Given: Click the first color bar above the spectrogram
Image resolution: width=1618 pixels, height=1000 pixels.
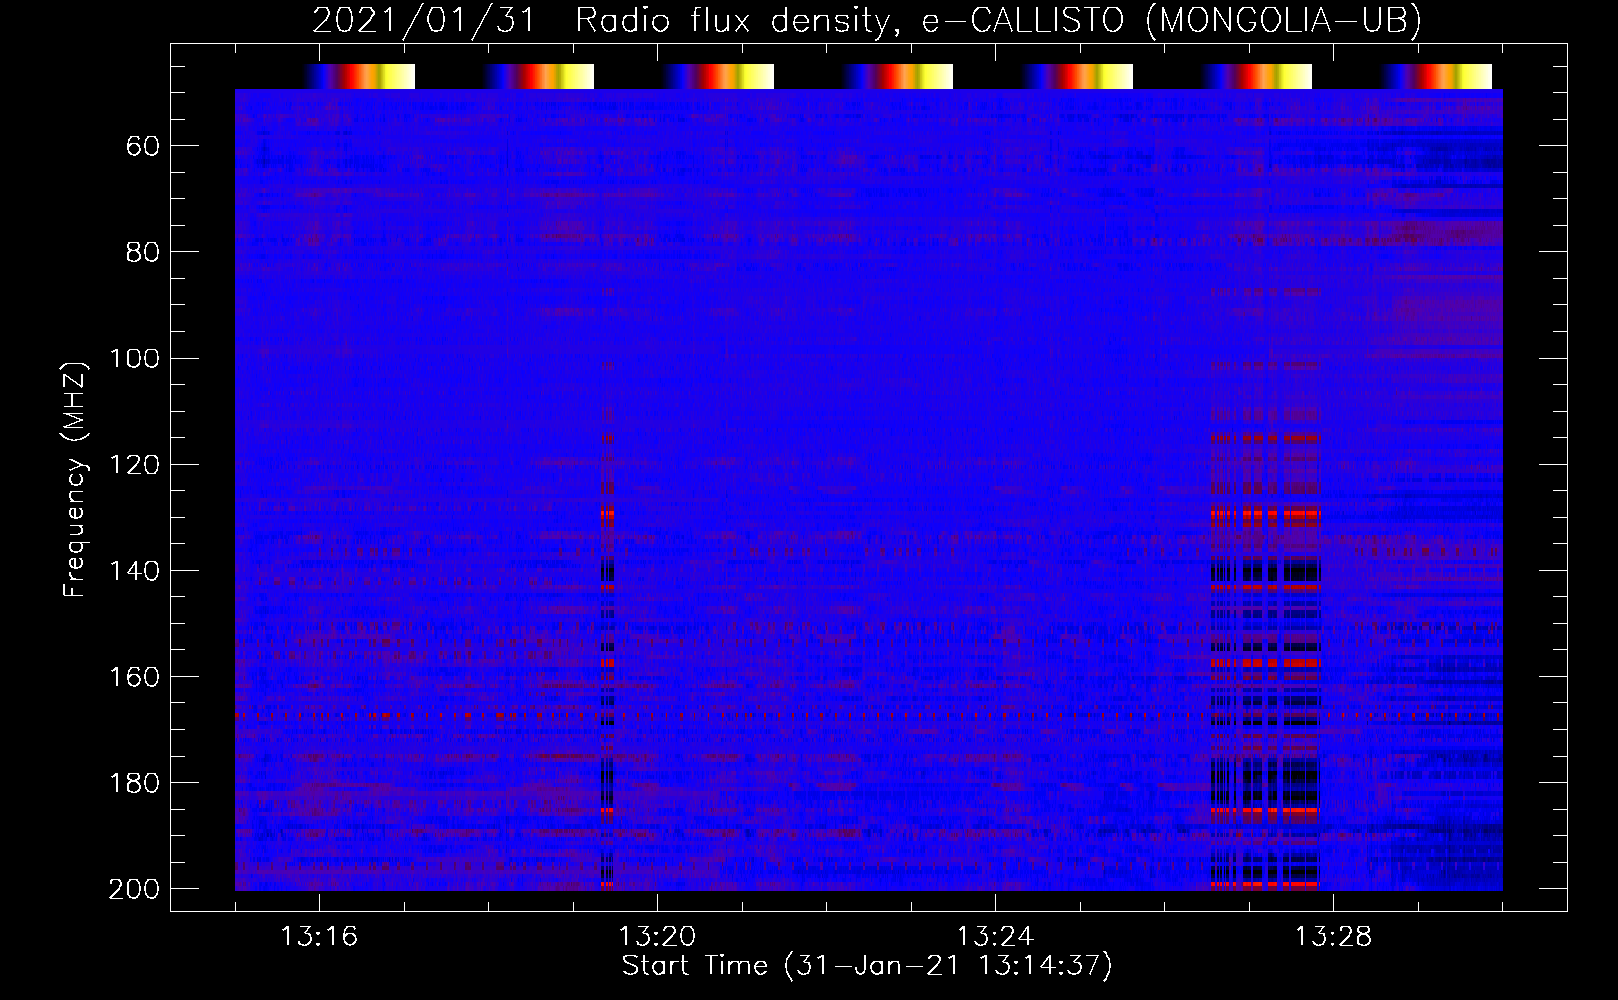Looking at the screenshot, I should point(360,77).
